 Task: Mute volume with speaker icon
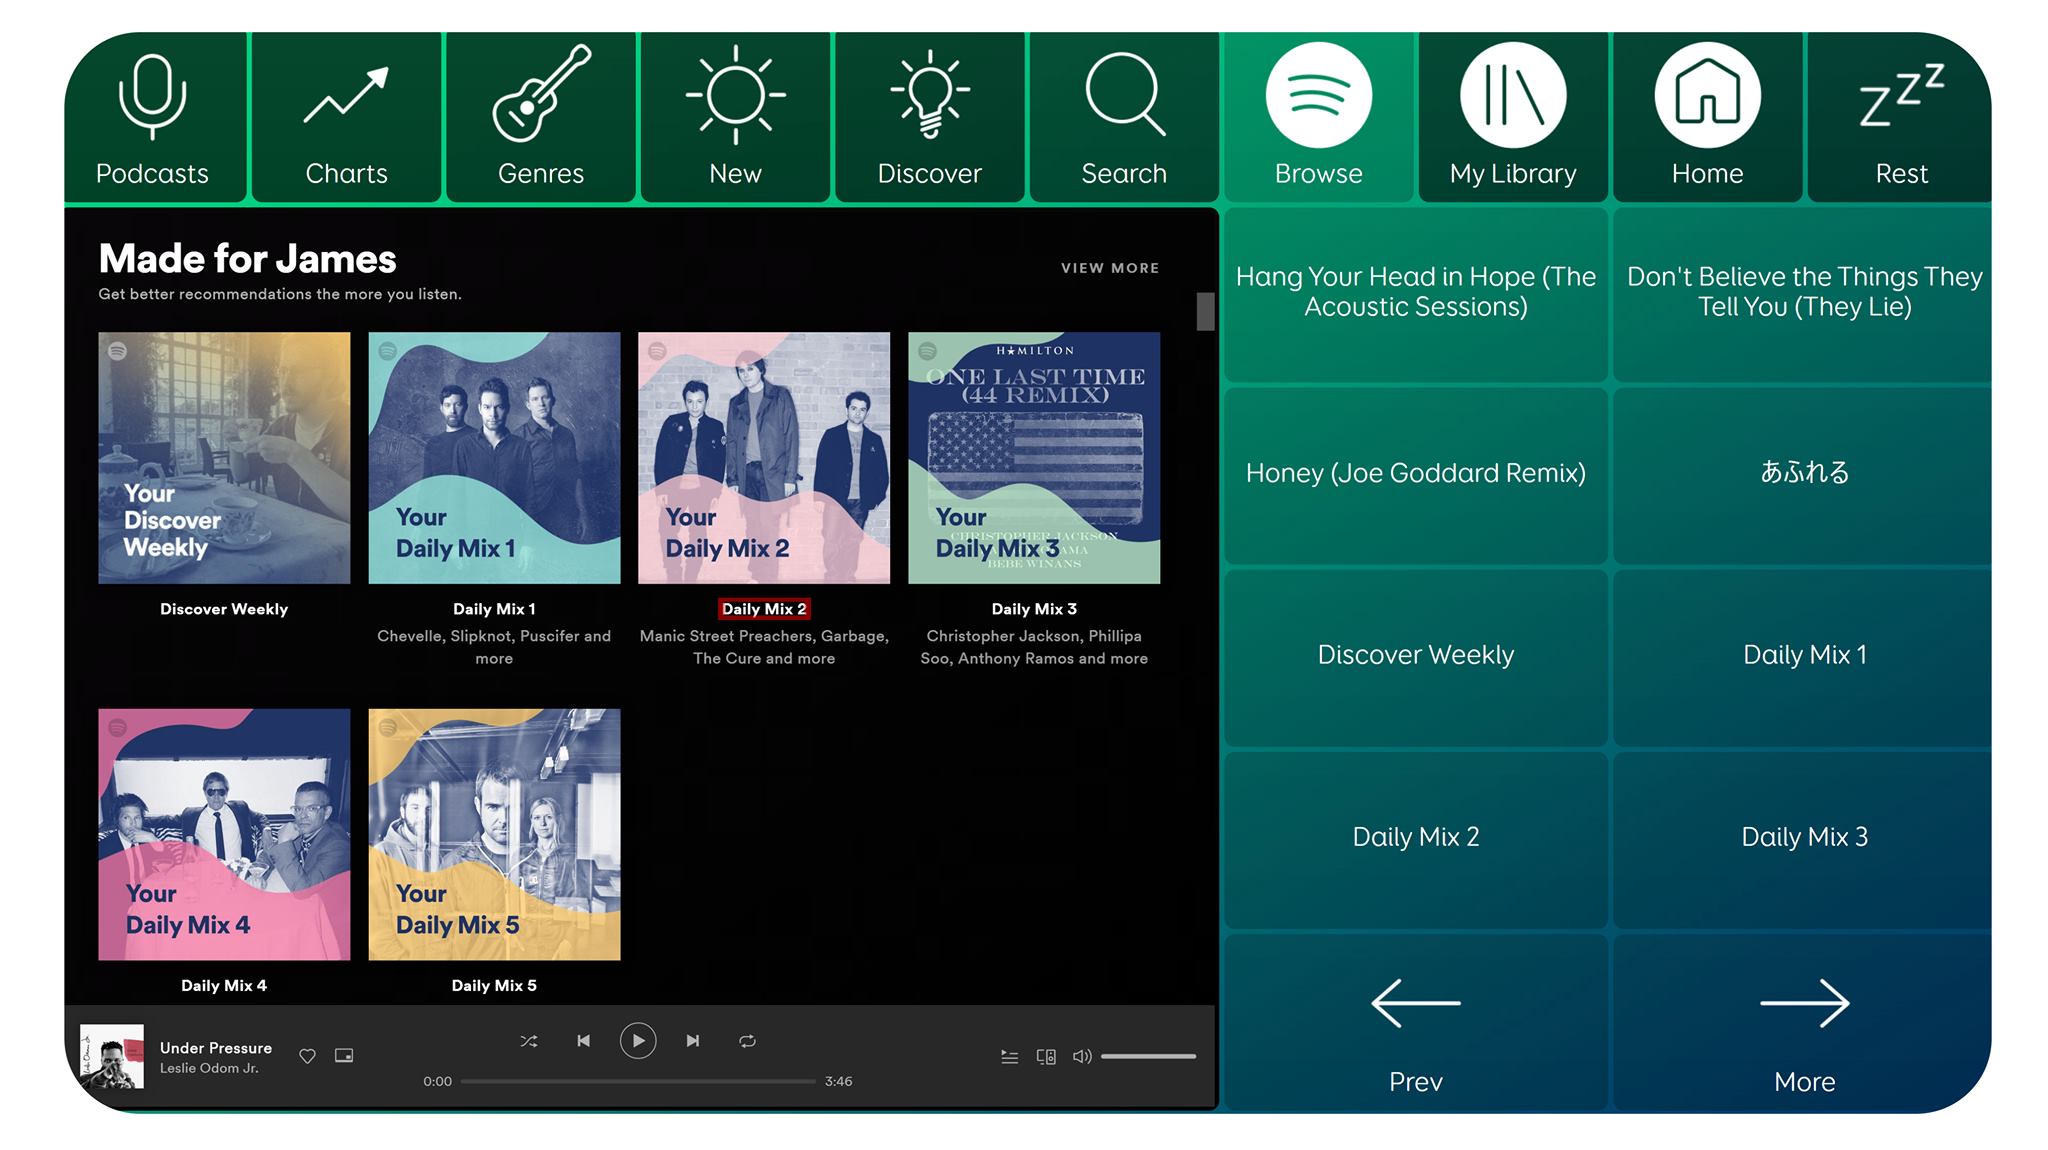[x=1082, y=1056]
